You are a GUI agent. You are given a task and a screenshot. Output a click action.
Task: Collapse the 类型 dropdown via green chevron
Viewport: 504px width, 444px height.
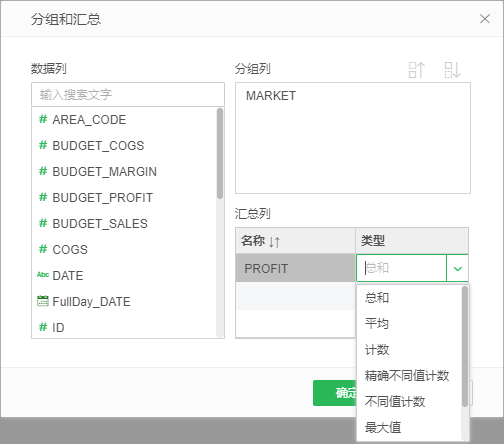click(x=458, y=268)
